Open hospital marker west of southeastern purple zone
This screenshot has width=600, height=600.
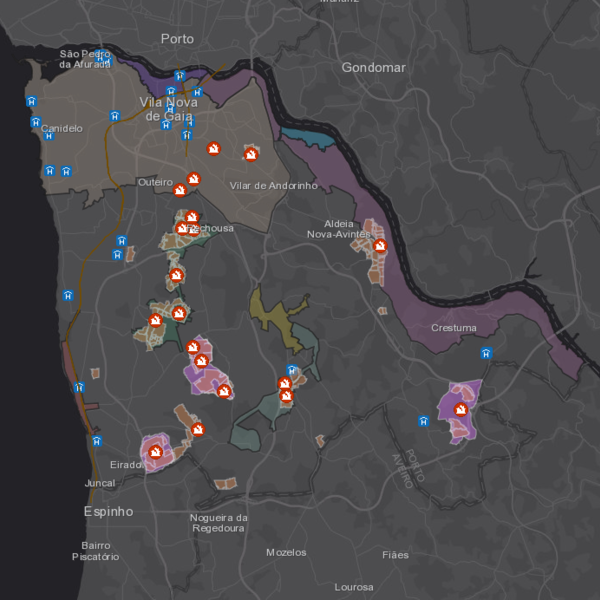point(423,421)
